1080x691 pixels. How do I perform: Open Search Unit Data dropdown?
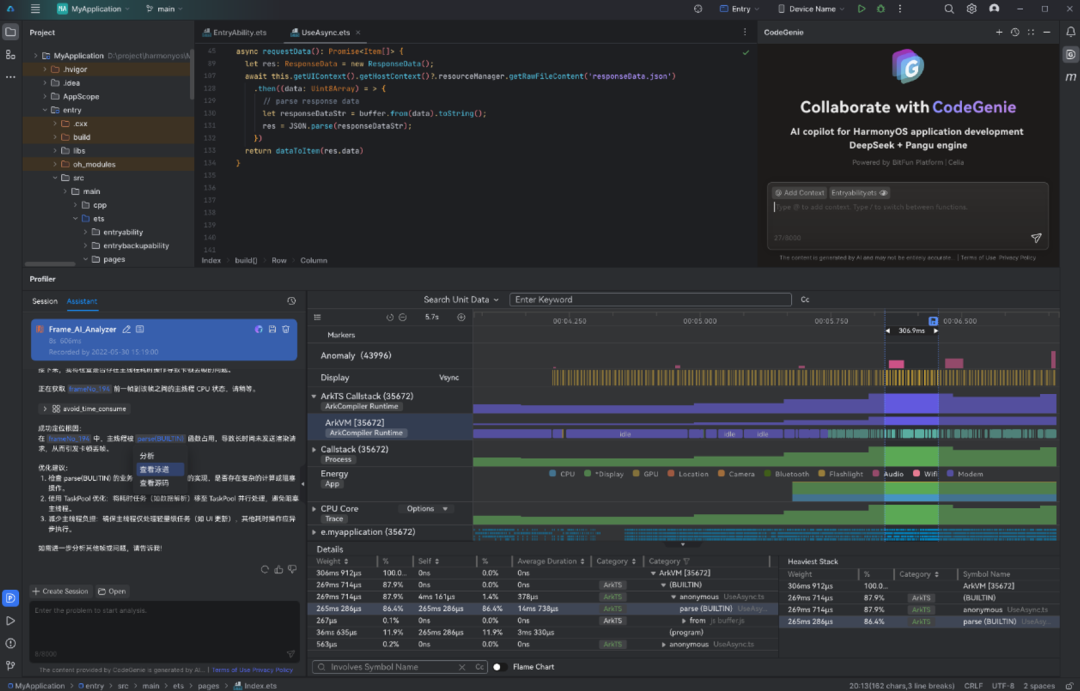(461, 300)
